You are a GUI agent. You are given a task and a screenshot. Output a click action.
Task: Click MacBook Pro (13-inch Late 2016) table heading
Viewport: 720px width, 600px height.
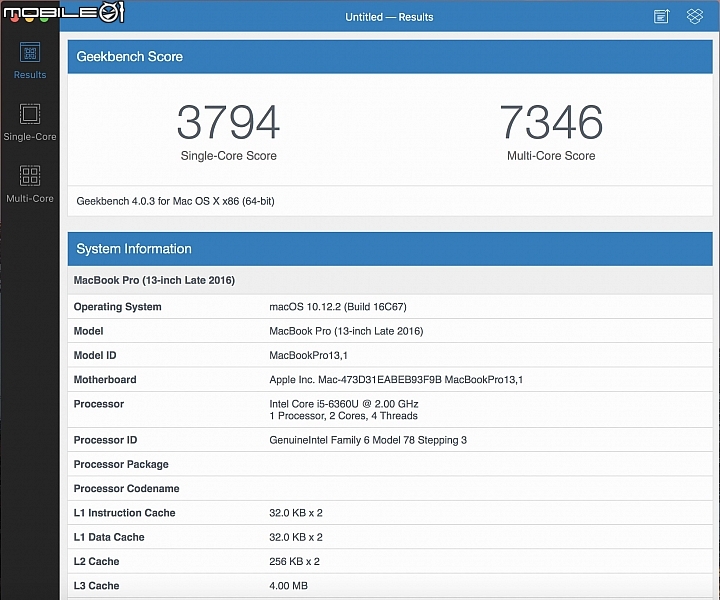click(154, 280)
